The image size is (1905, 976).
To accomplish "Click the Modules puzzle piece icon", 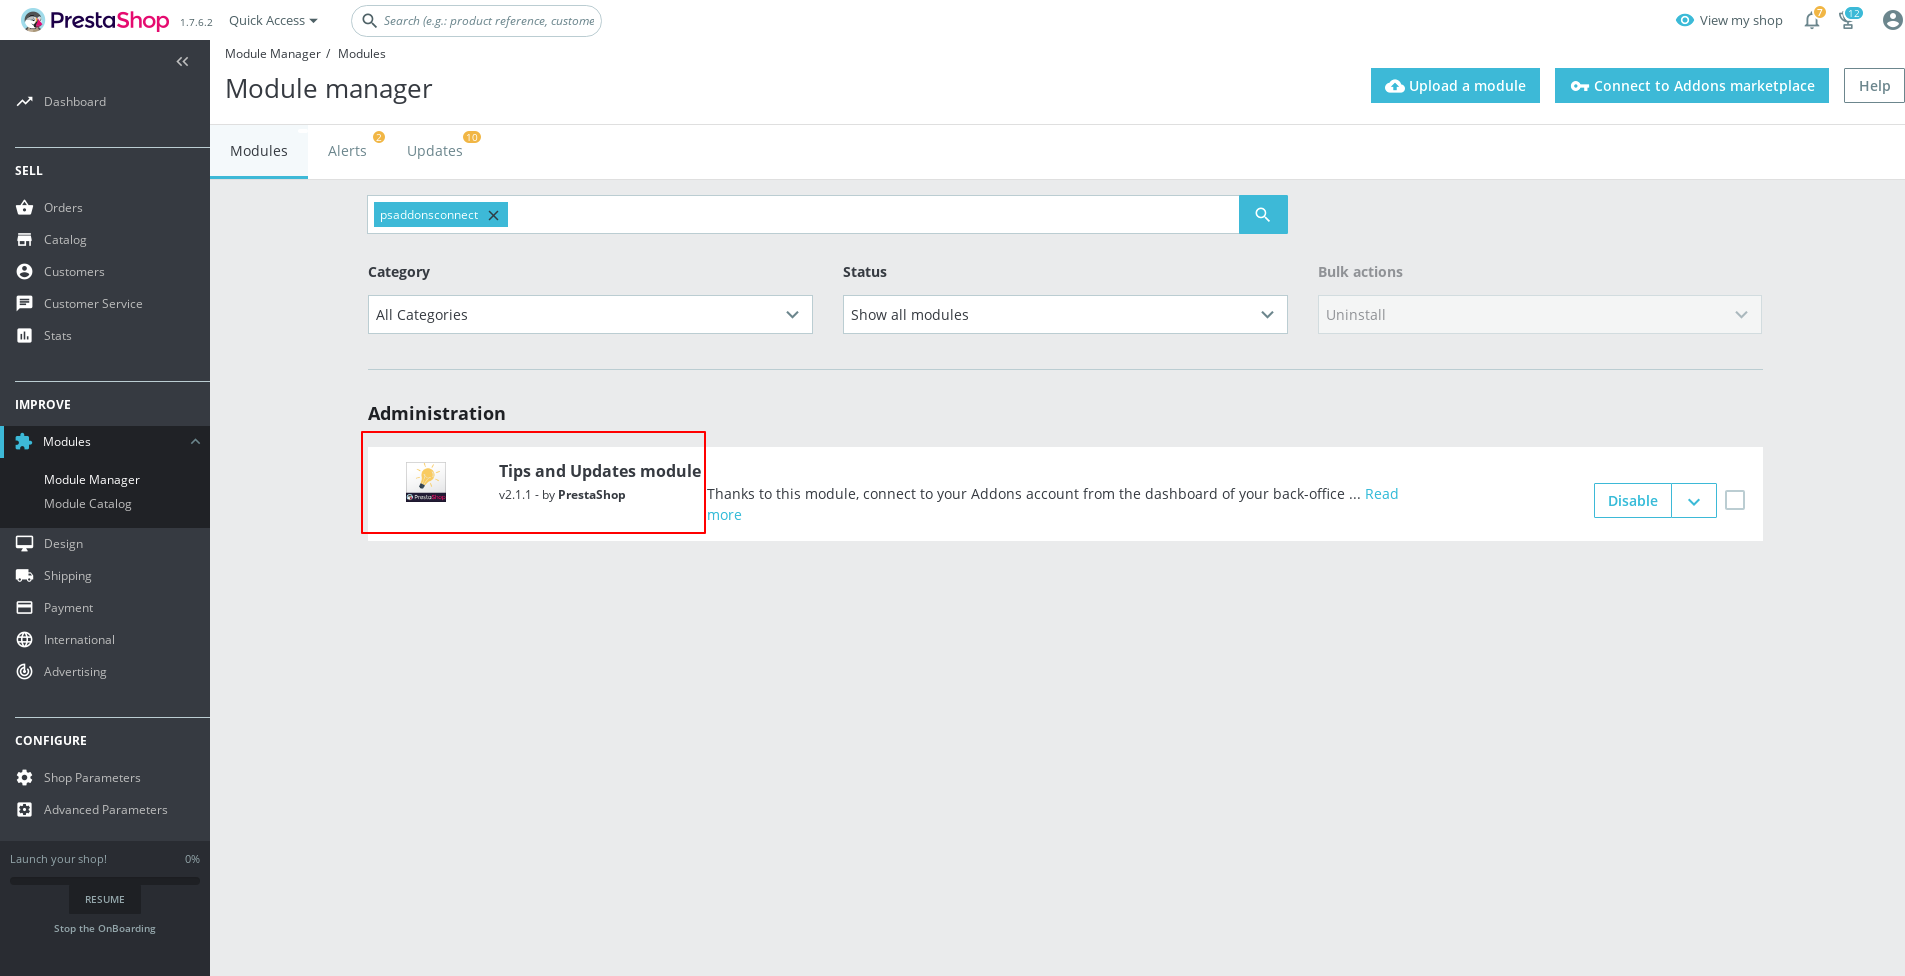I will click(x=24, y=442).
